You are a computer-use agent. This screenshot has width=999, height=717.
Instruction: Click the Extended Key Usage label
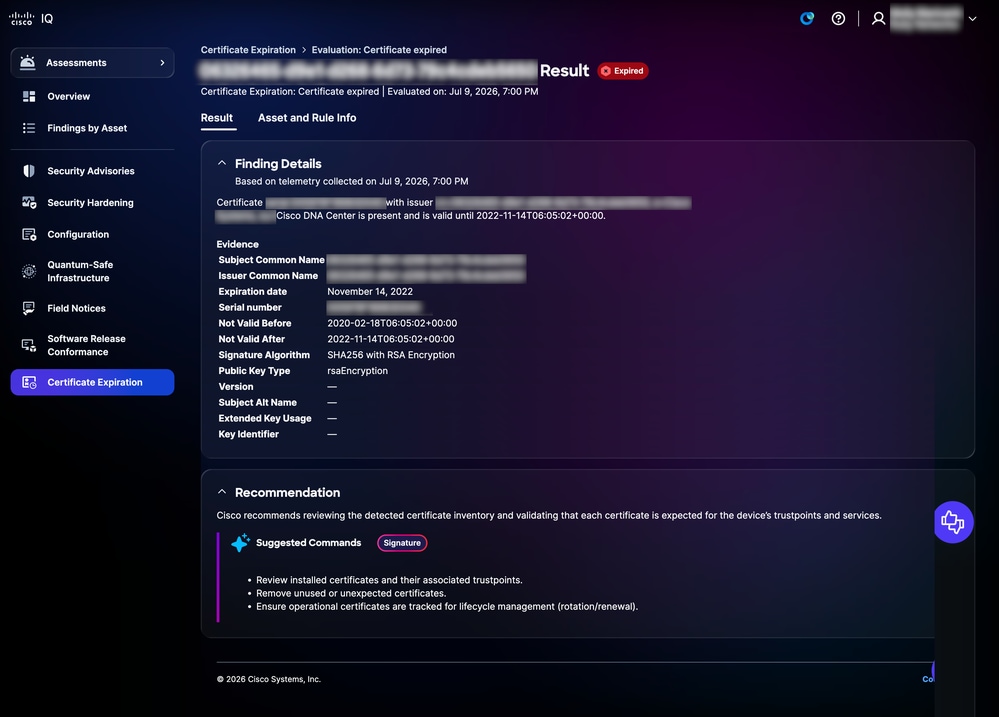pyautogui.click(x=265, y=419)
